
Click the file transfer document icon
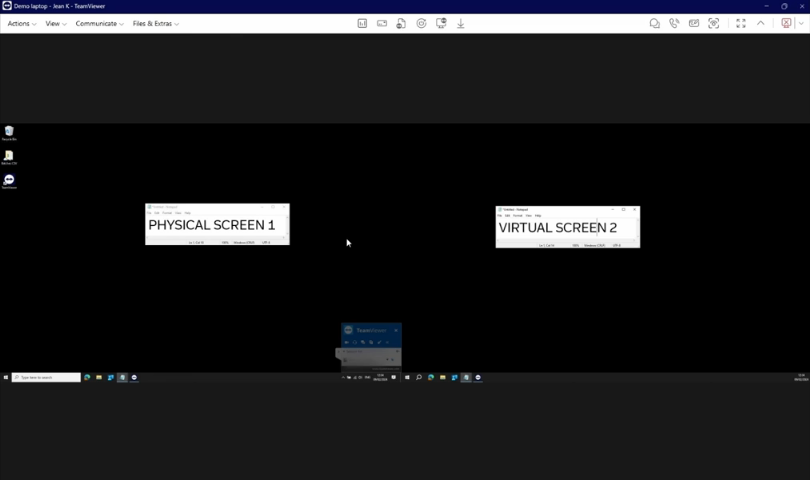pyautogui.click(x=401, y=23)
